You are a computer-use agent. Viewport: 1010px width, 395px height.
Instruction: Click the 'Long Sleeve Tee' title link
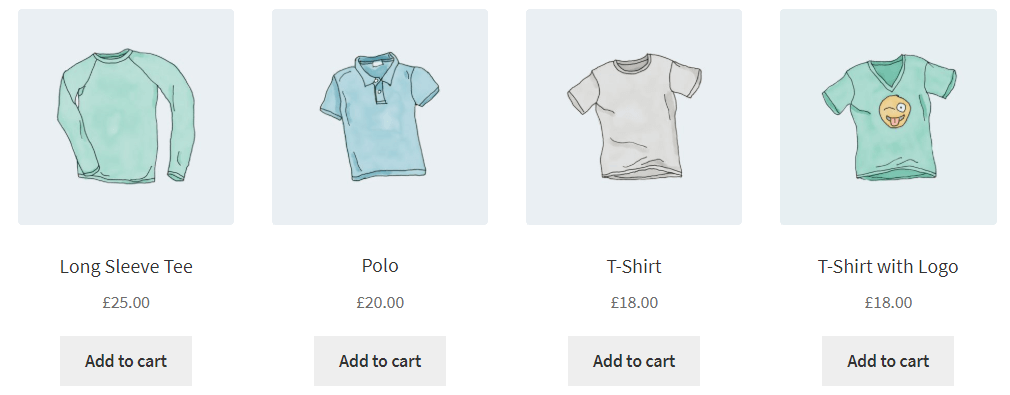[126, 266]
